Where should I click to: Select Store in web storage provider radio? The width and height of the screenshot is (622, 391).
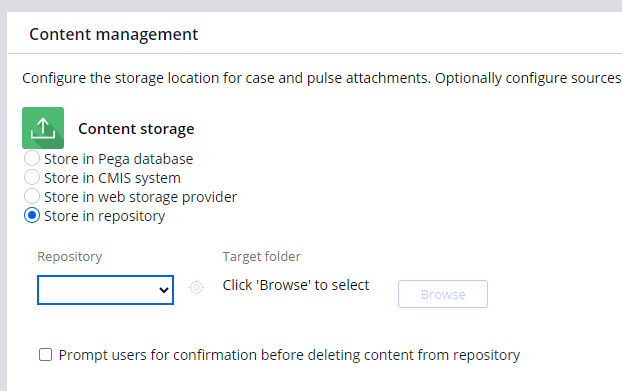click(x=32, y=196)
